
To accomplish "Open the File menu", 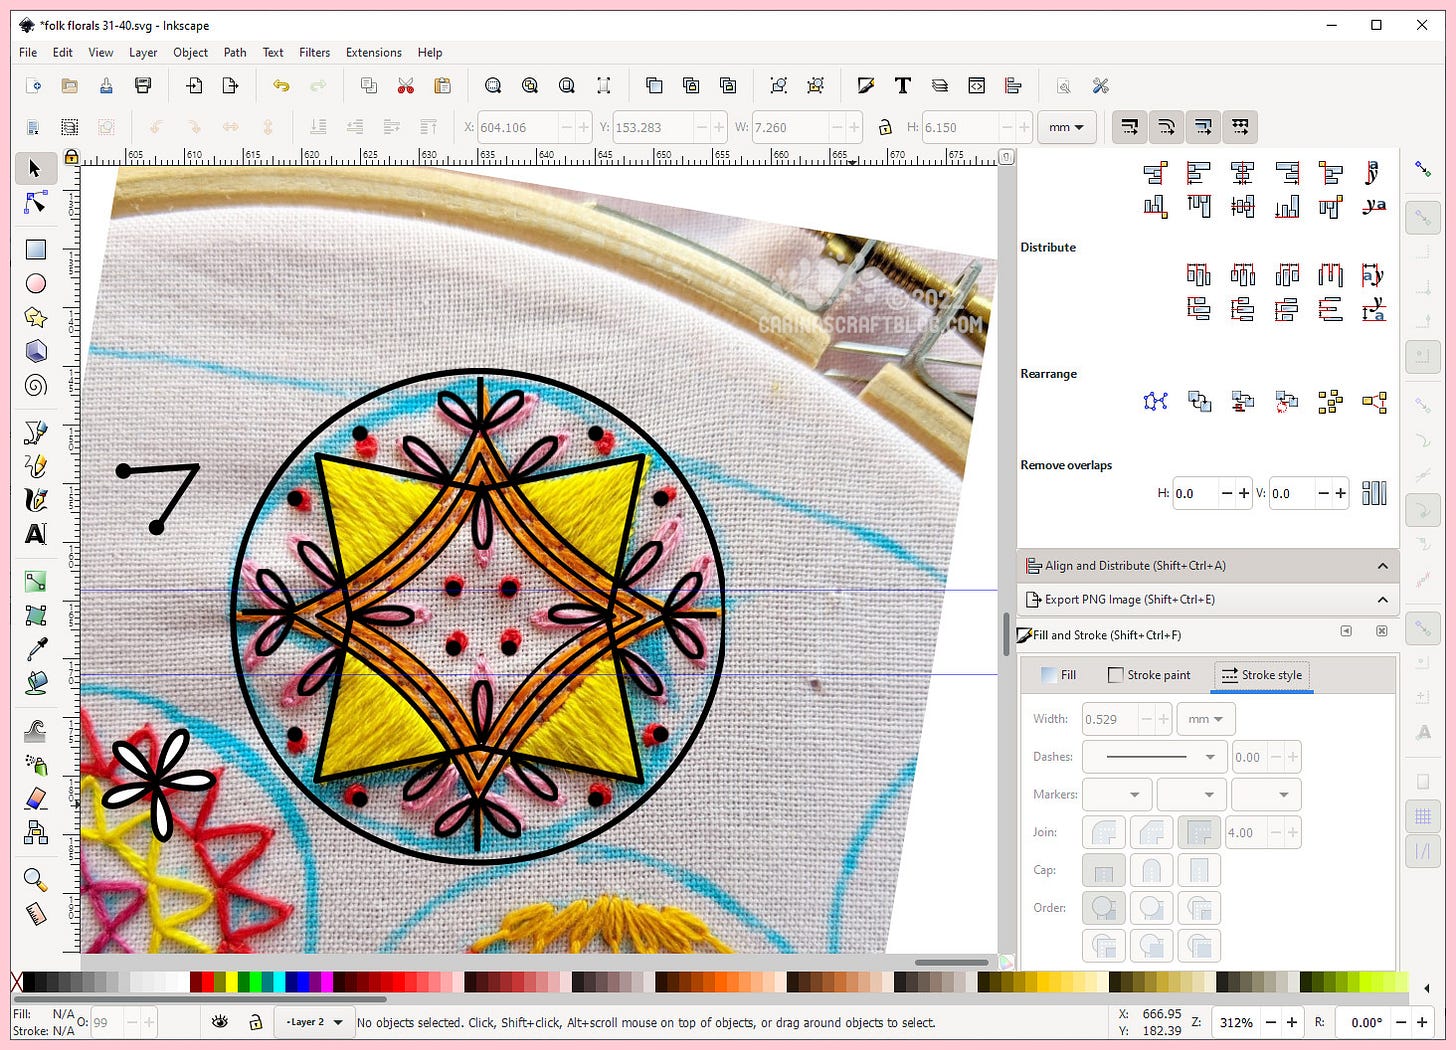I will click(28, 52).
